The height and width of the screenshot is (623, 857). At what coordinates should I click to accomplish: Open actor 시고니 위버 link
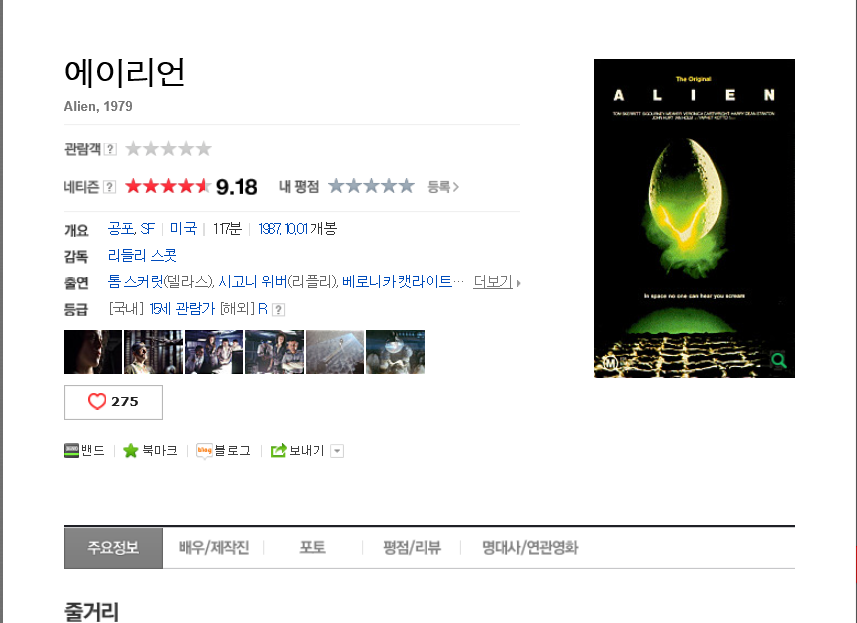click(x=253, y=282)
